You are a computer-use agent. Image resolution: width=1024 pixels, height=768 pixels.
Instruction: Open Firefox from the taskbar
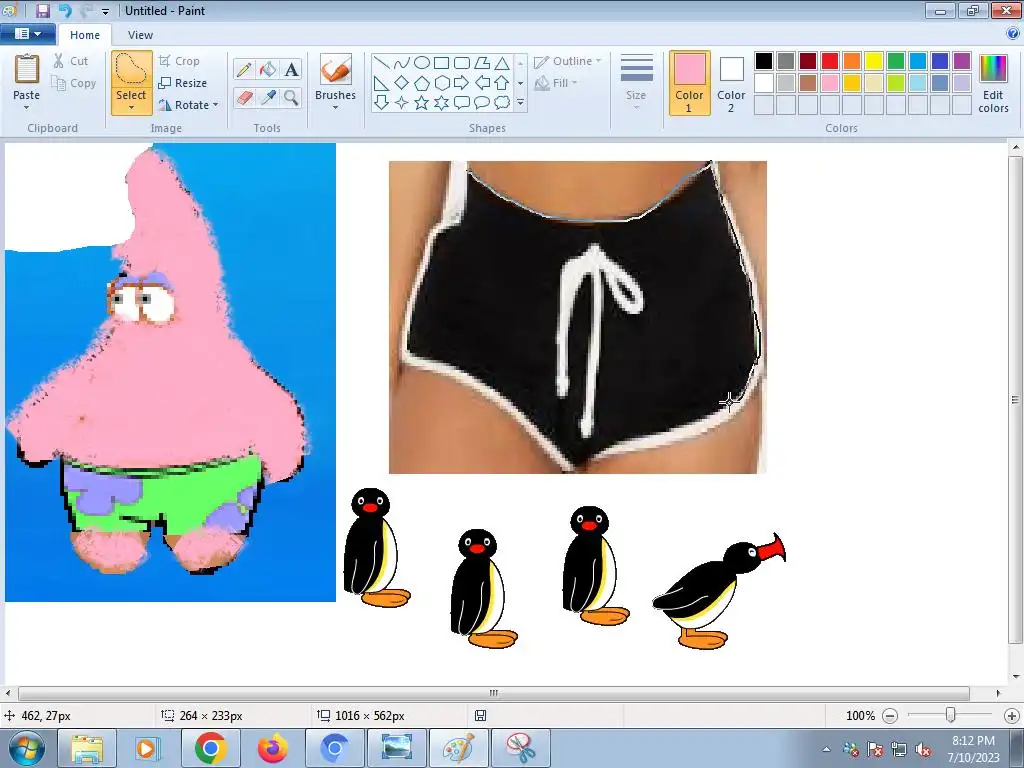click(x=272, y=748)
